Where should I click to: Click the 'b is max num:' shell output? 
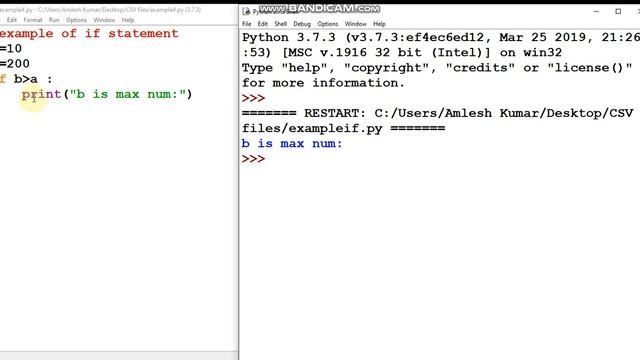click(x=292, y=144)
